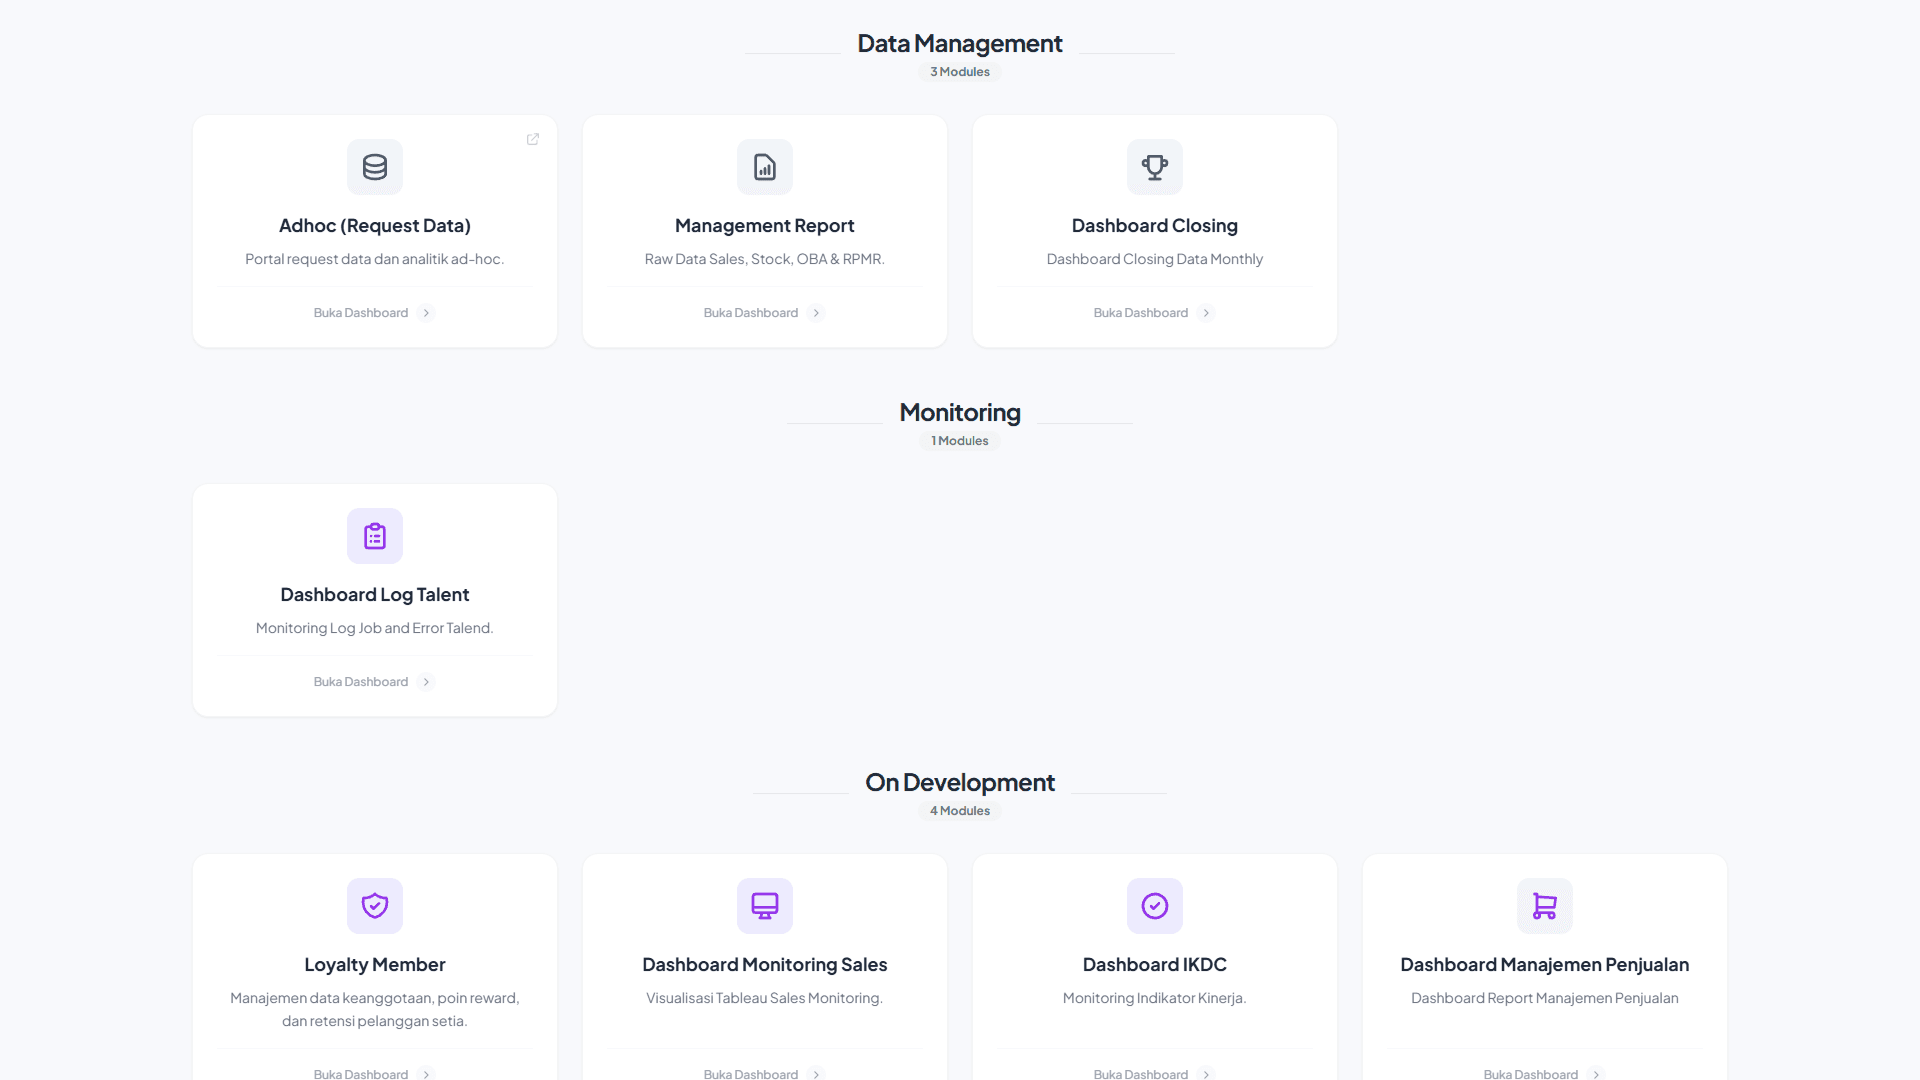
Task: Click chevron arrow on Dashboard Closing card
Action: click(1206, 313)
